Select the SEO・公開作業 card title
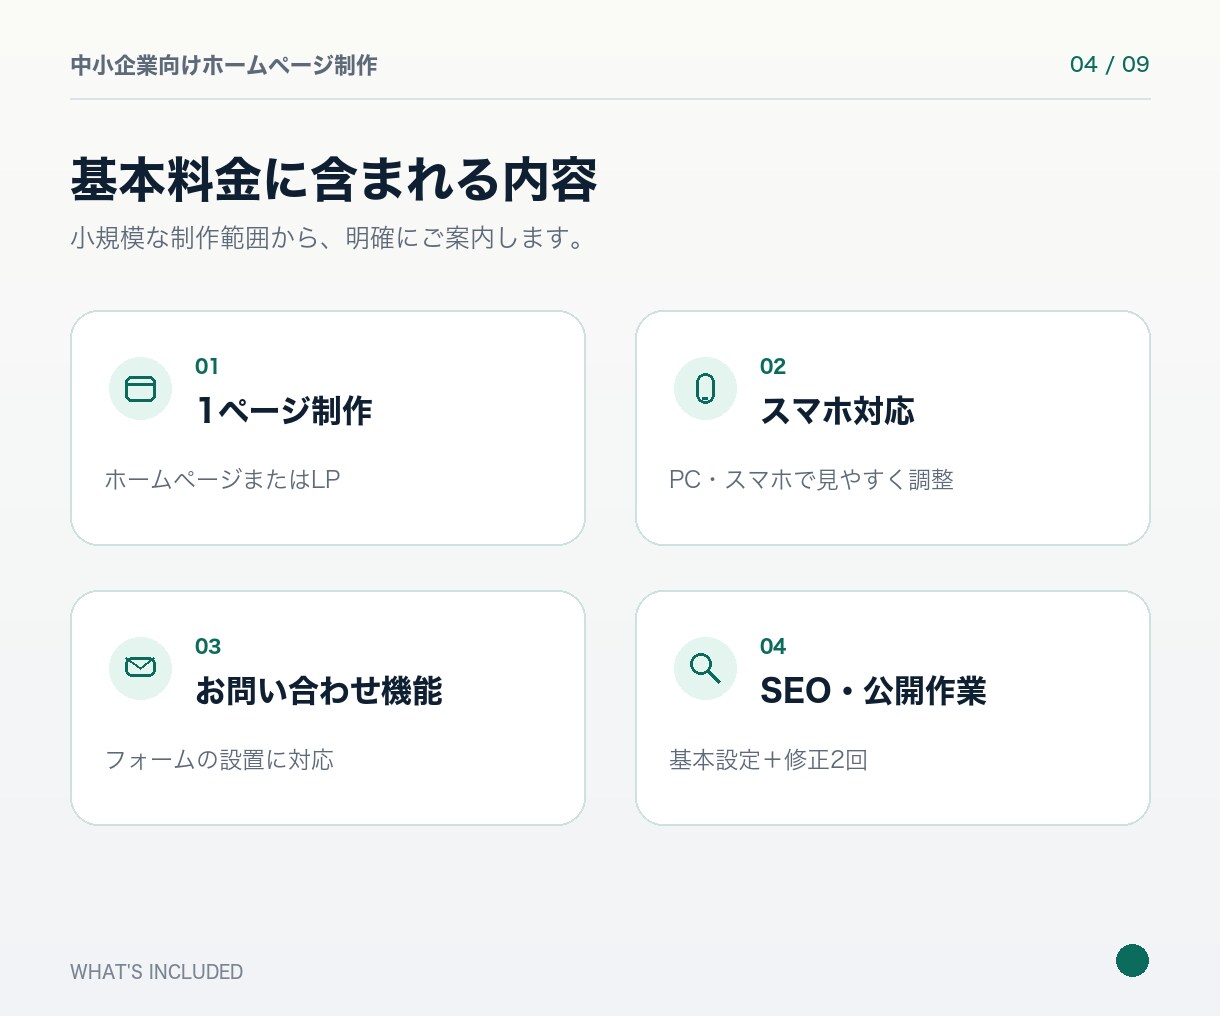 point(873,691)
